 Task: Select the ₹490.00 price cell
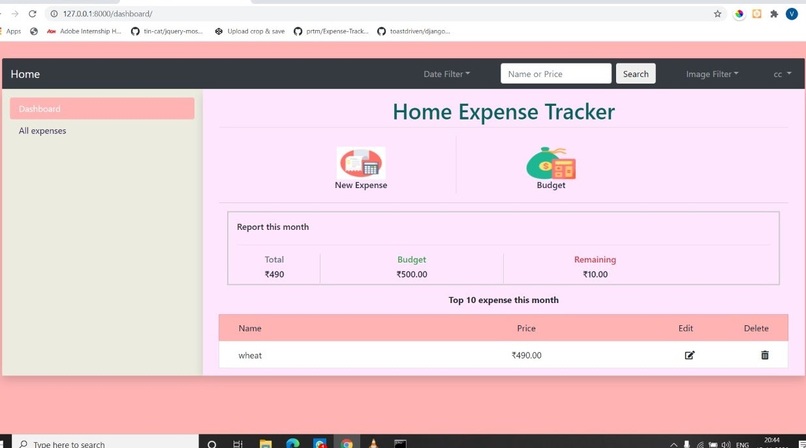[526, 355]
